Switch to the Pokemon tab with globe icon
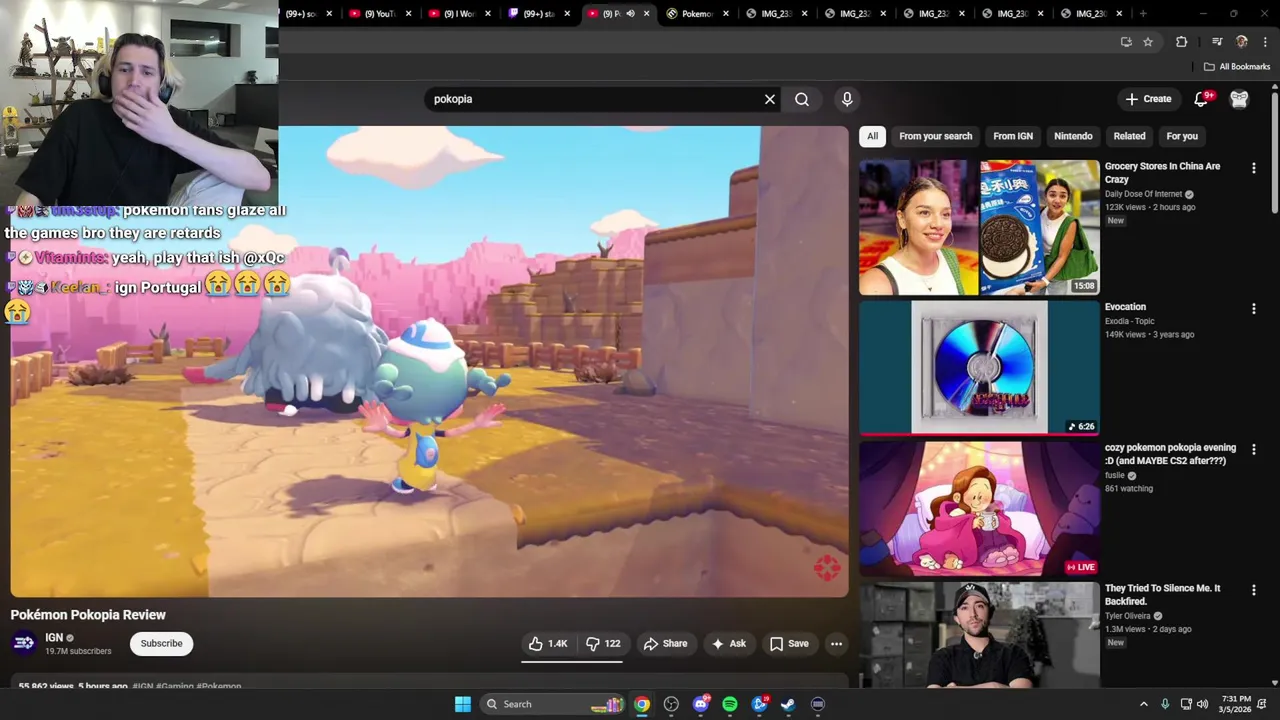This screenshot has height=720, width=1280. point(696,14)
